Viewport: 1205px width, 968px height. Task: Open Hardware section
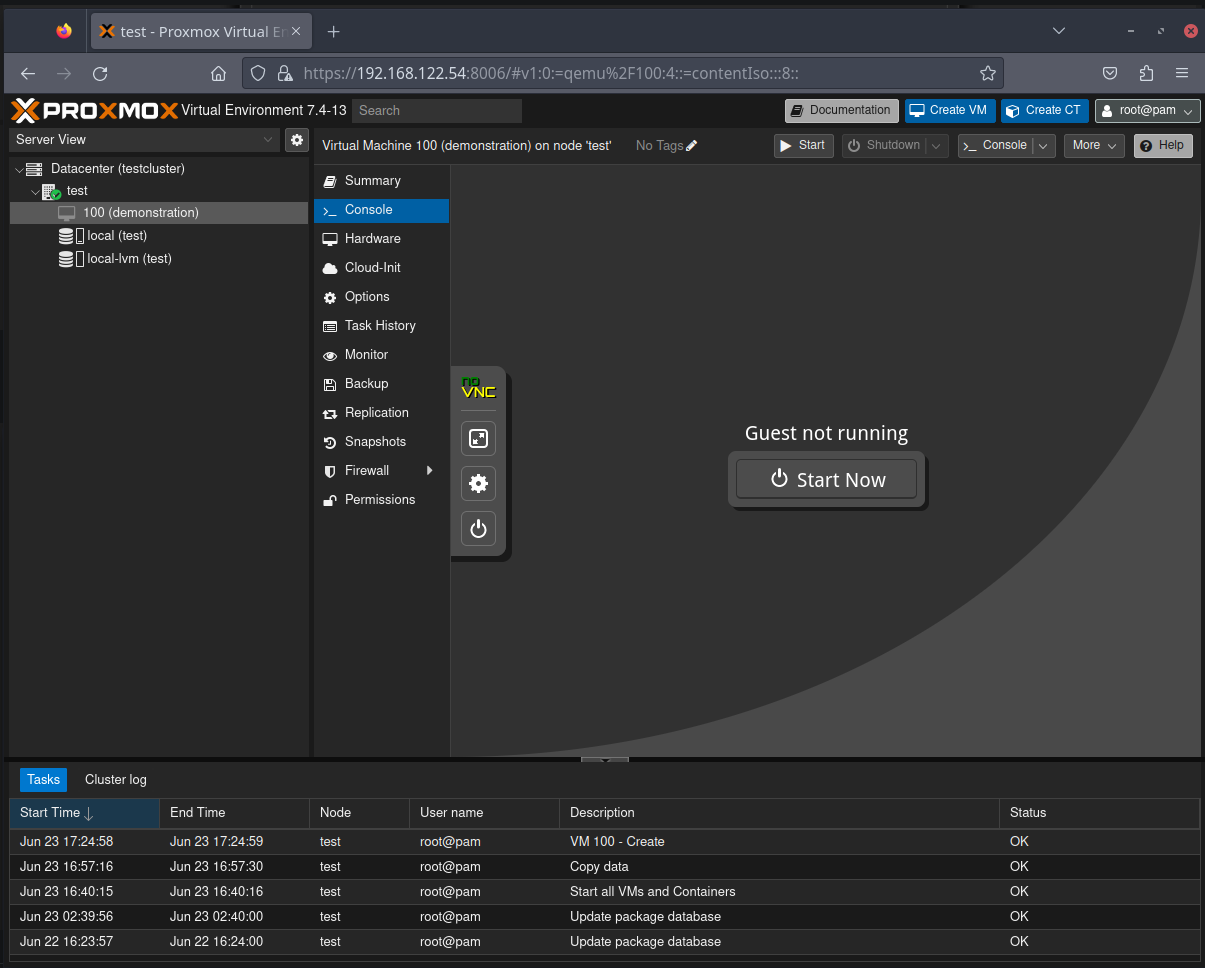(381, 239)
